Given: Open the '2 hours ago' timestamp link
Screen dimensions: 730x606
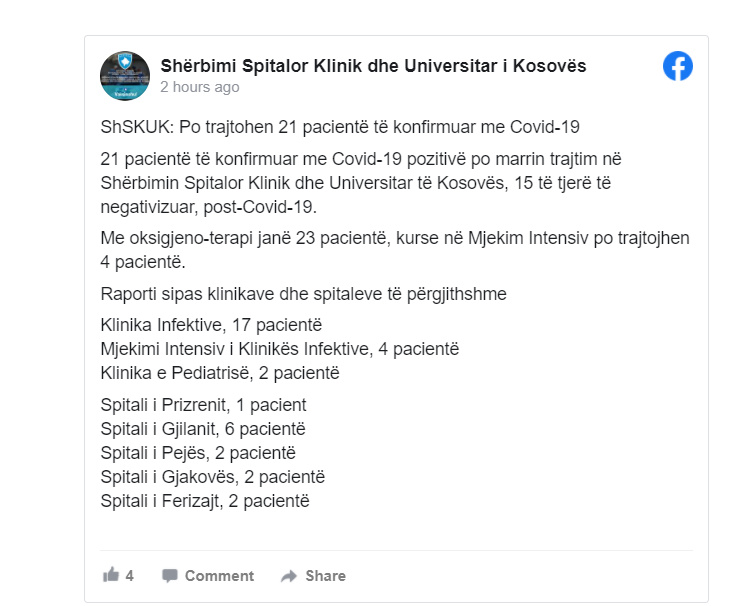Looking at the screenshot, I should 200,87.
